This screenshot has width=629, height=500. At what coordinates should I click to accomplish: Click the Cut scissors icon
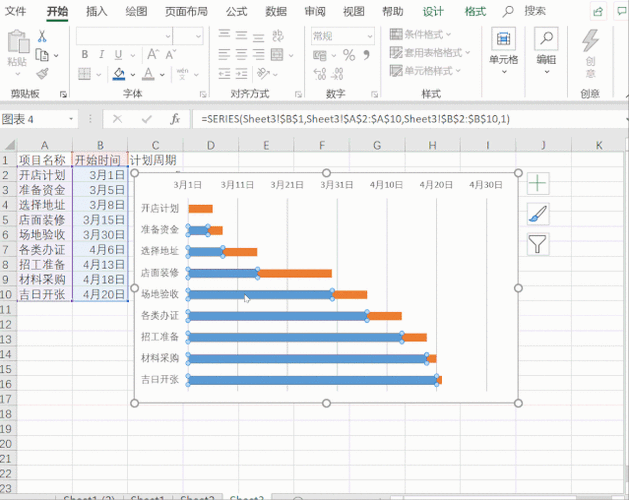(42, 37)
